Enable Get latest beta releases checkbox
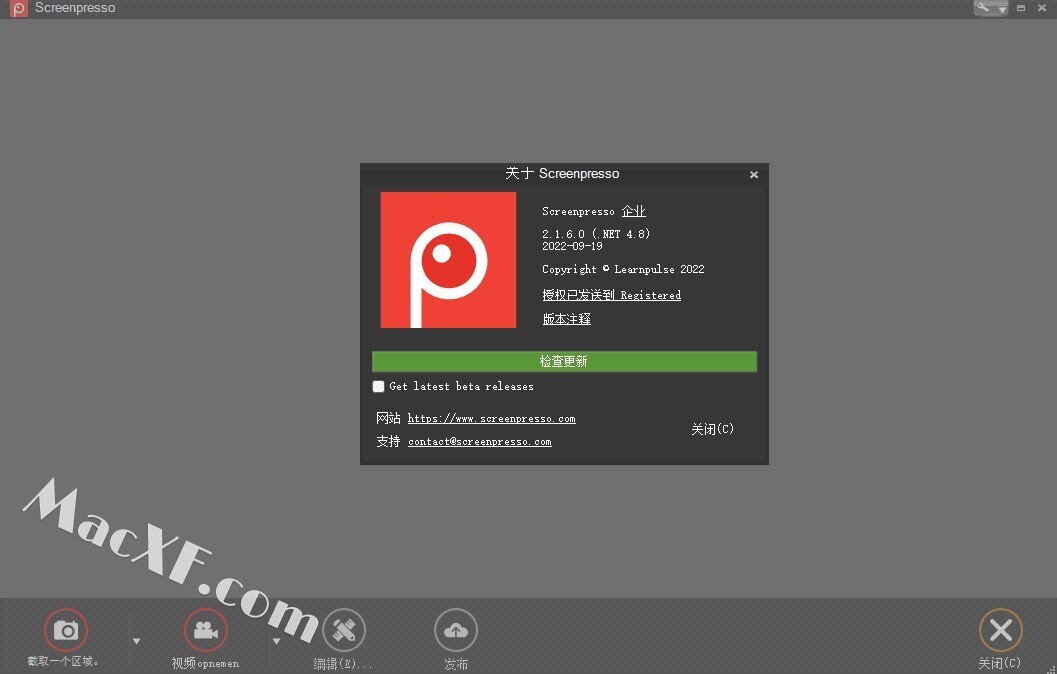Image resolution: width=1057 pixels, height=674 pixels. point(379,386)
